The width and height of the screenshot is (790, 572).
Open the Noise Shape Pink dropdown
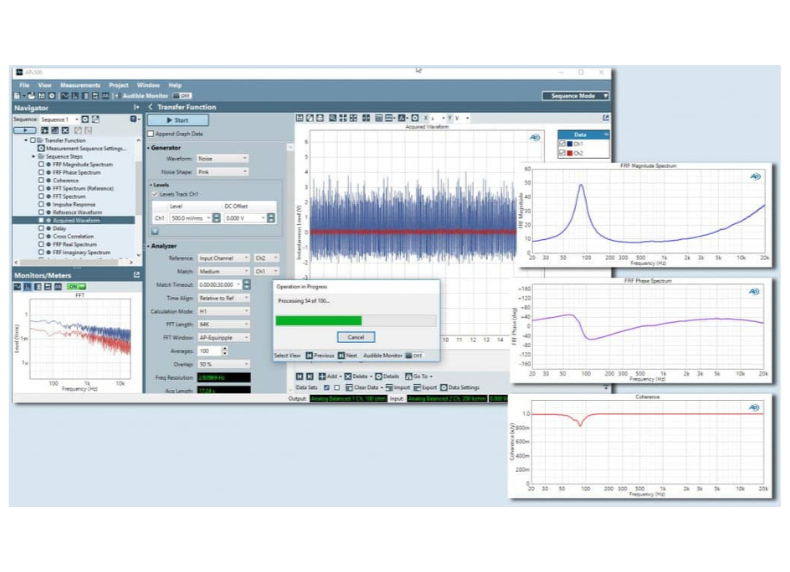click(x=223, y=172)
